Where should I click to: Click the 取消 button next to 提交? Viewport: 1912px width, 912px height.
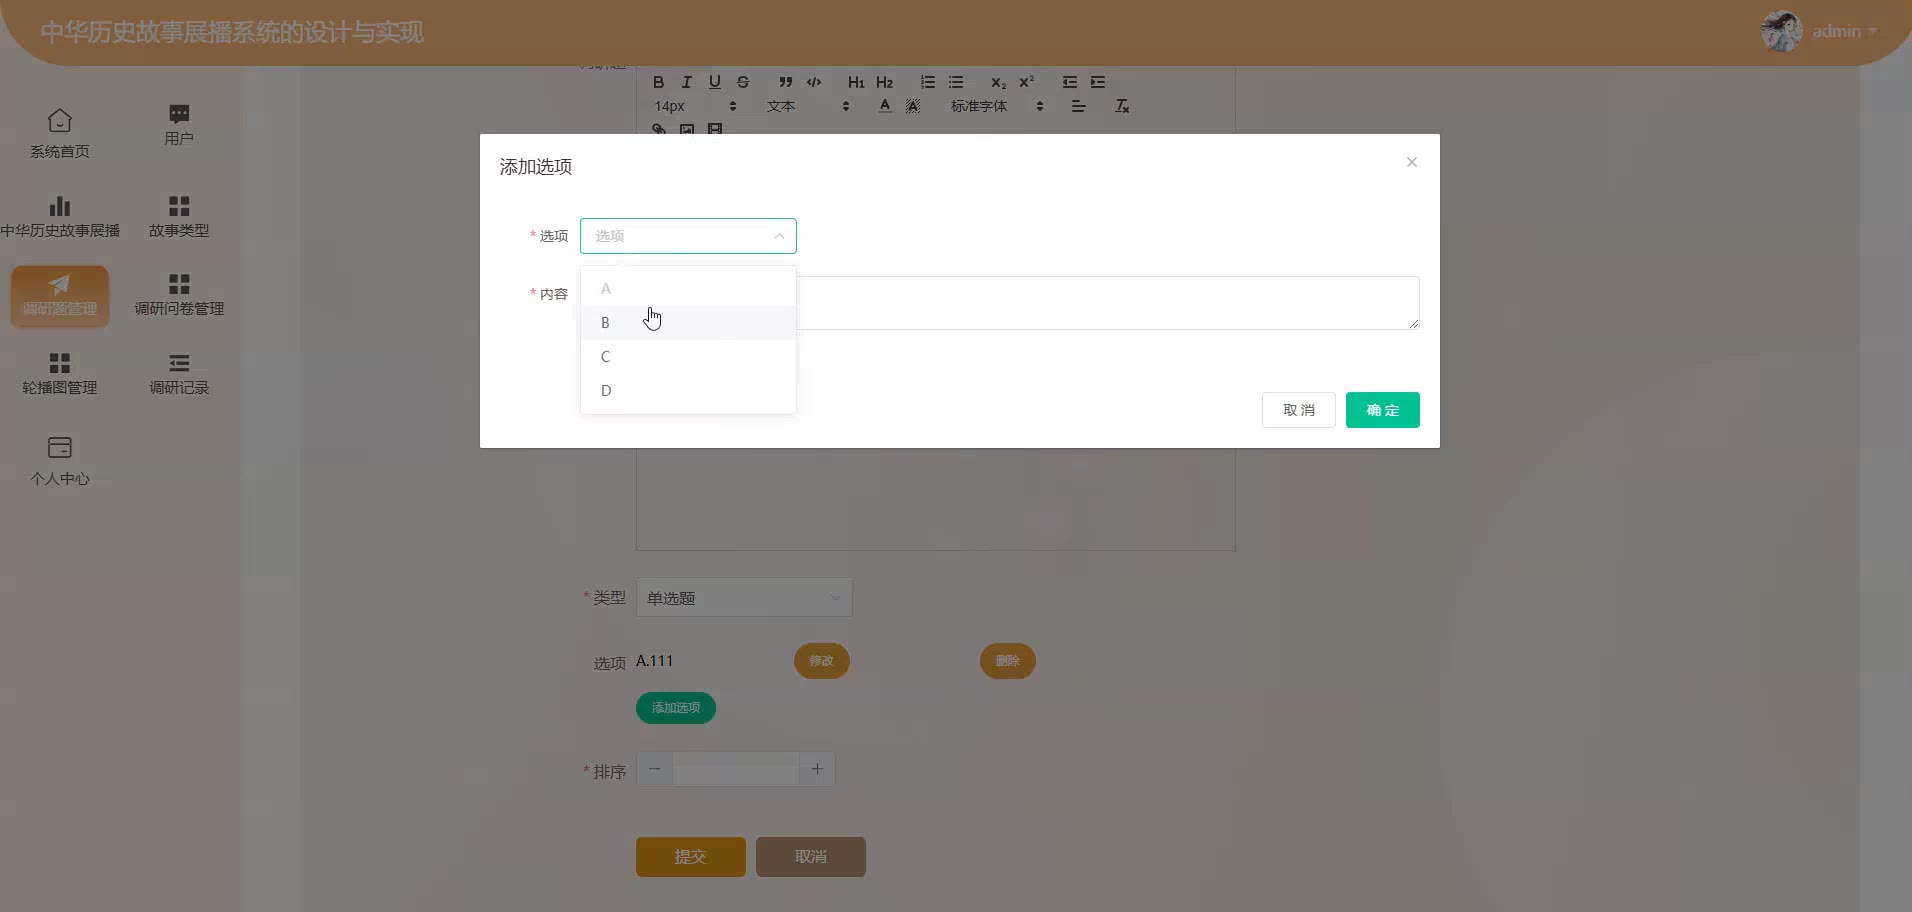[811, 857]
